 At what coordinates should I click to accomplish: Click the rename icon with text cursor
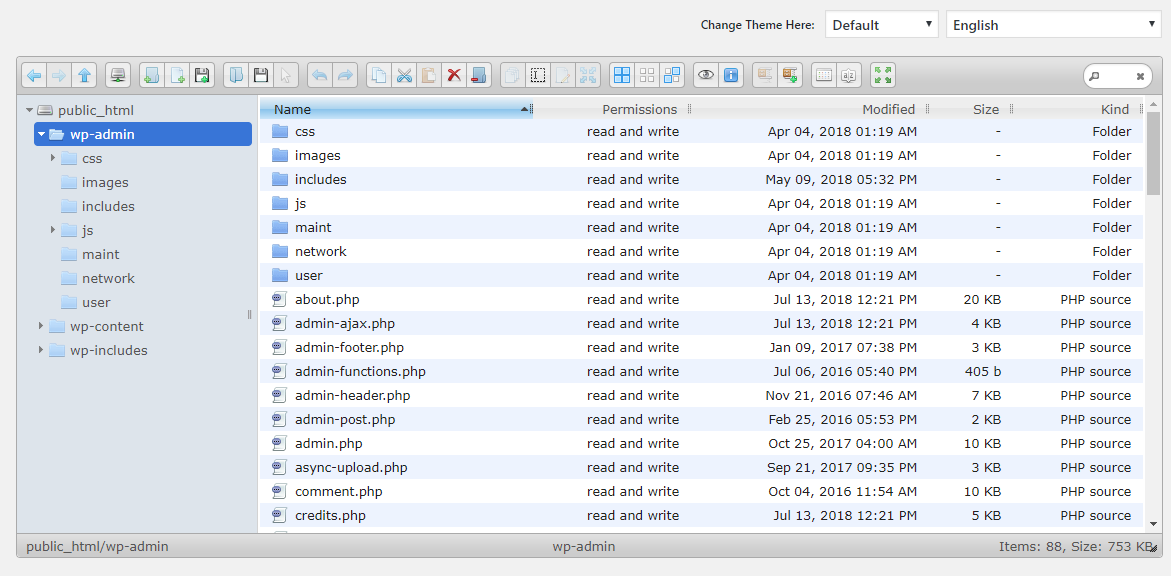[x=538, y=75]
